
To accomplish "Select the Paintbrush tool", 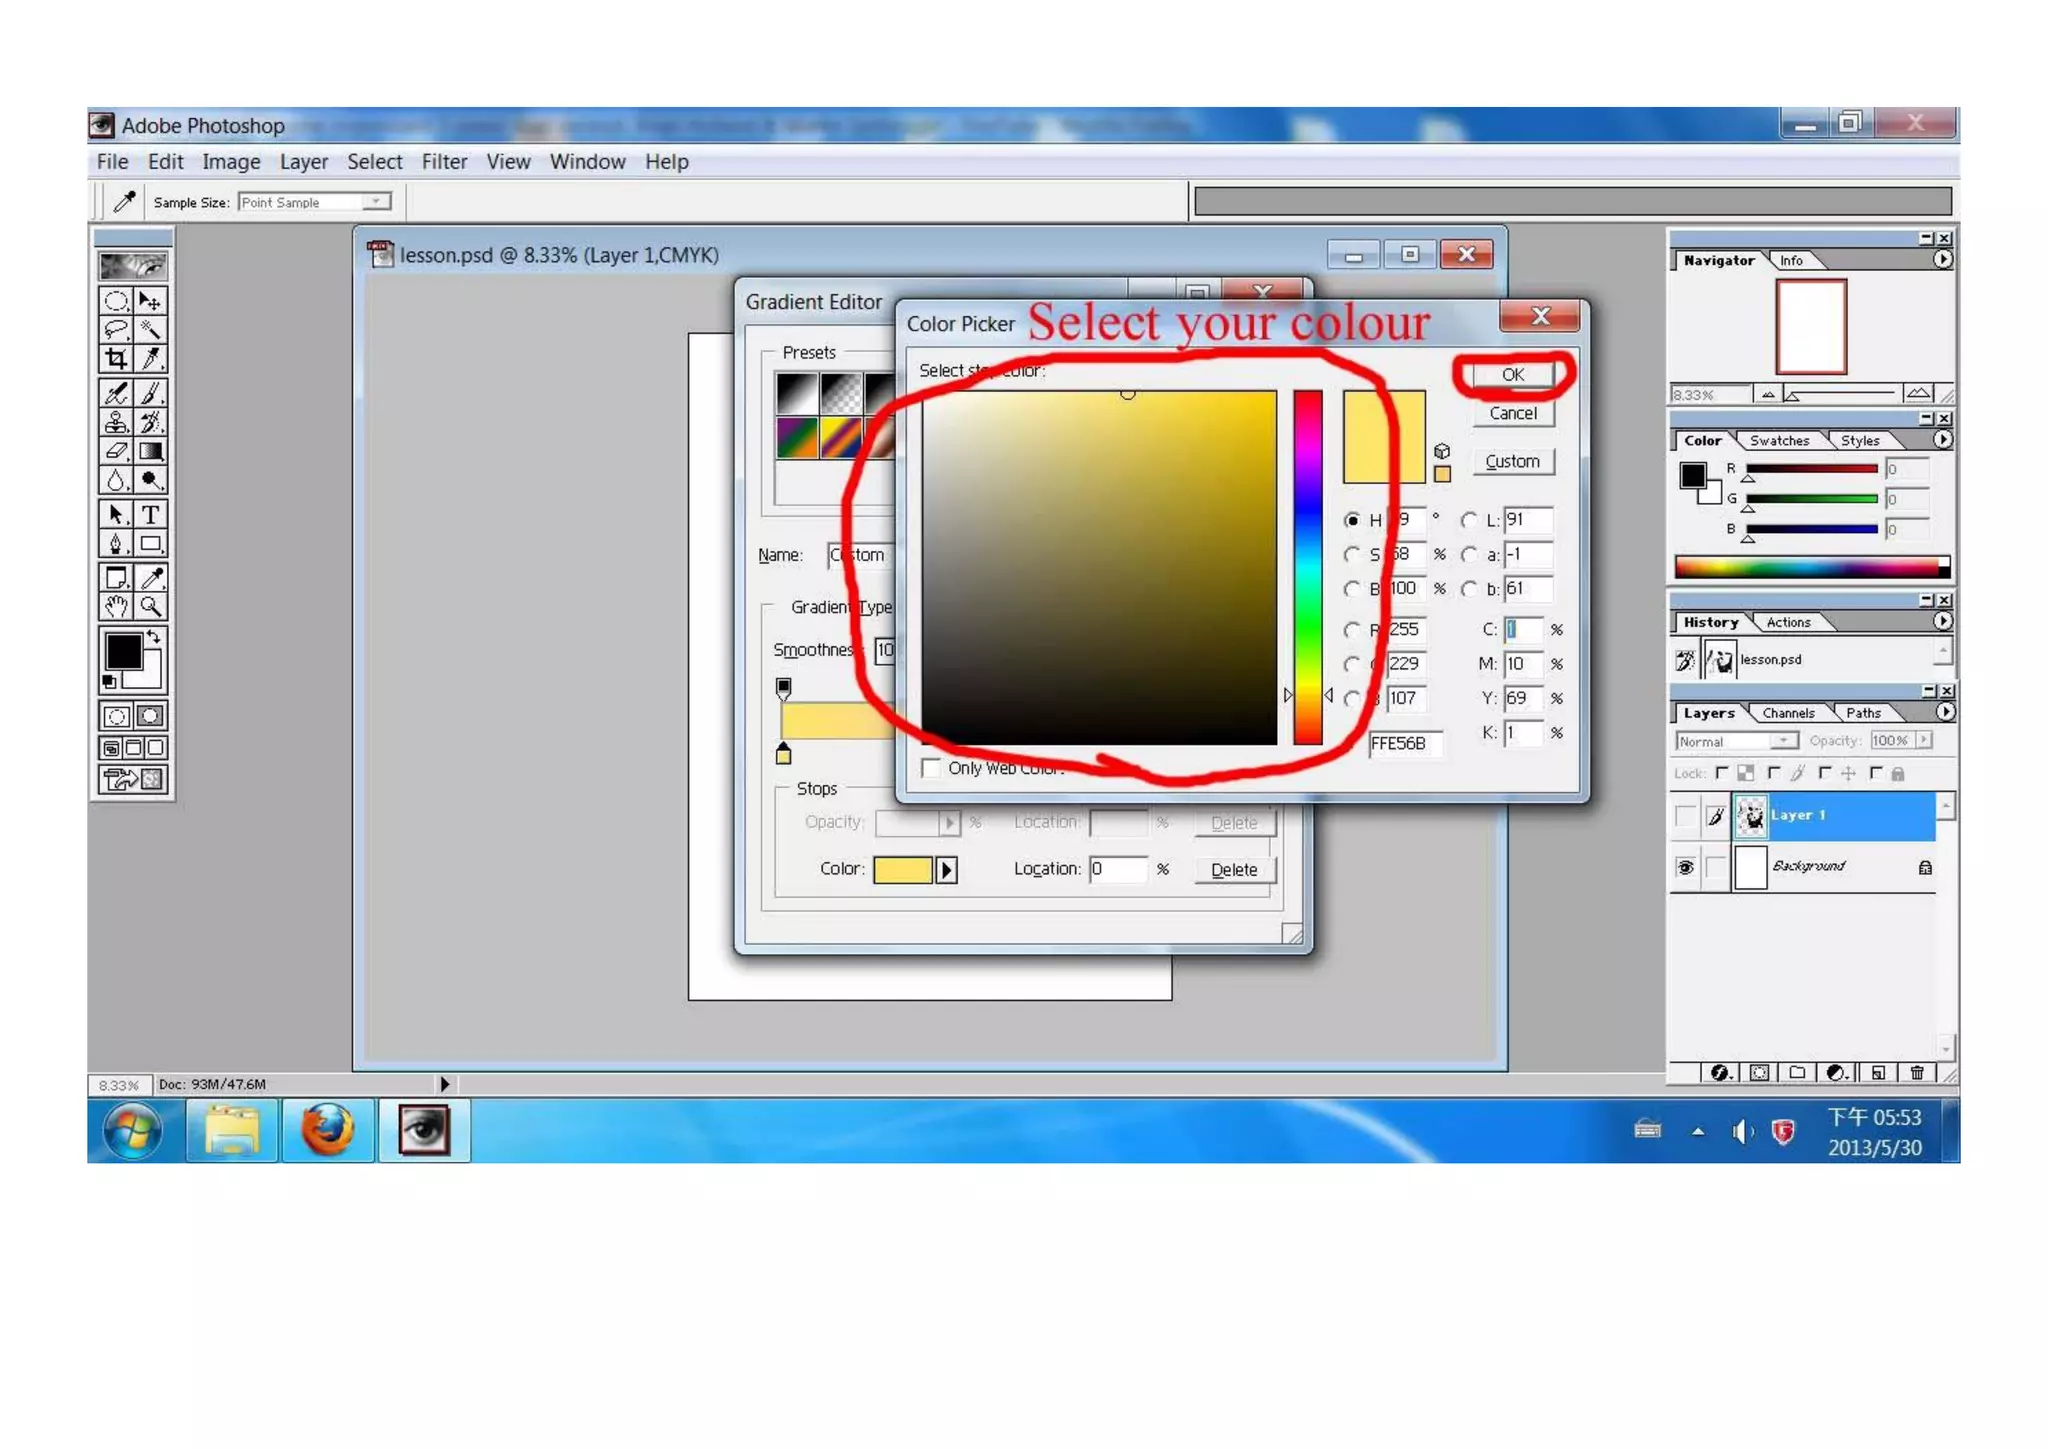I will [150, 393].
